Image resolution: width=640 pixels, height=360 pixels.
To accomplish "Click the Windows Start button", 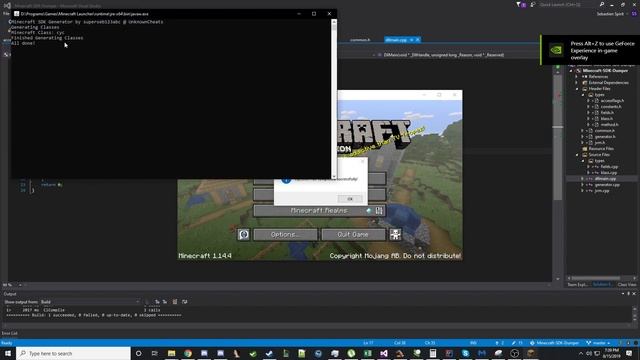I will point(8,353).
